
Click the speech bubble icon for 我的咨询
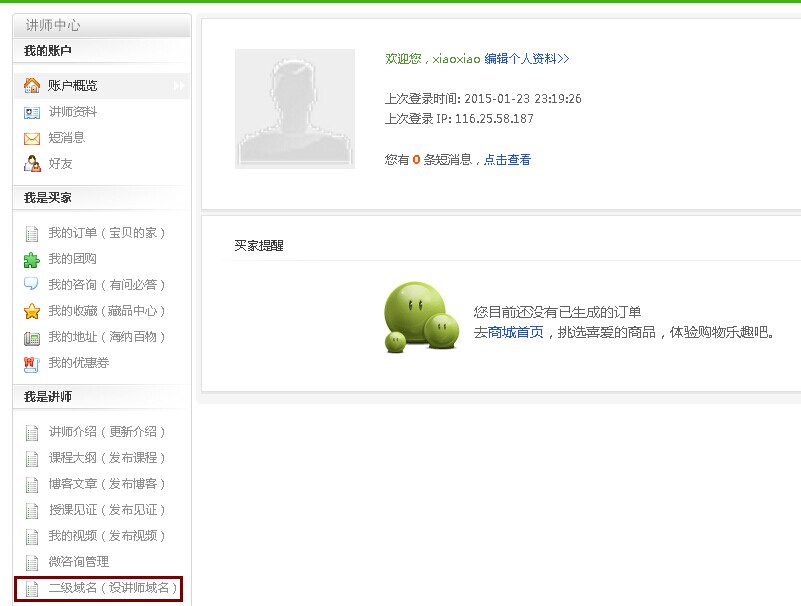[x=32, y=285]
